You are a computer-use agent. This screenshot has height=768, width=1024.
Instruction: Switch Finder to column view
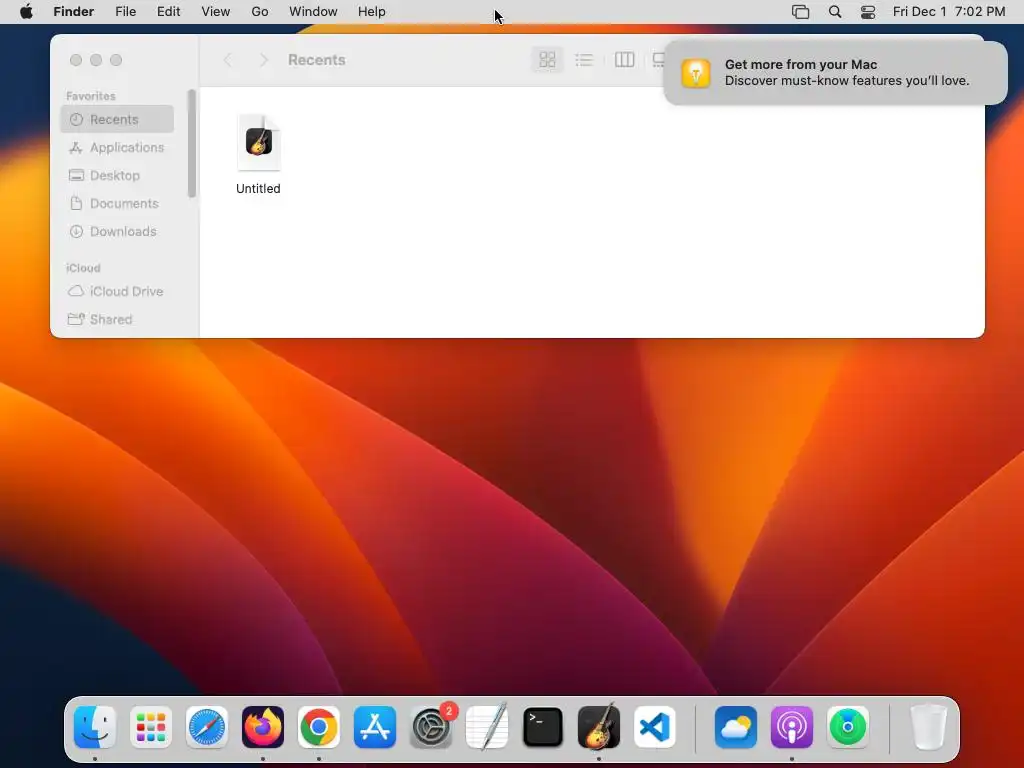coord(624,60)
